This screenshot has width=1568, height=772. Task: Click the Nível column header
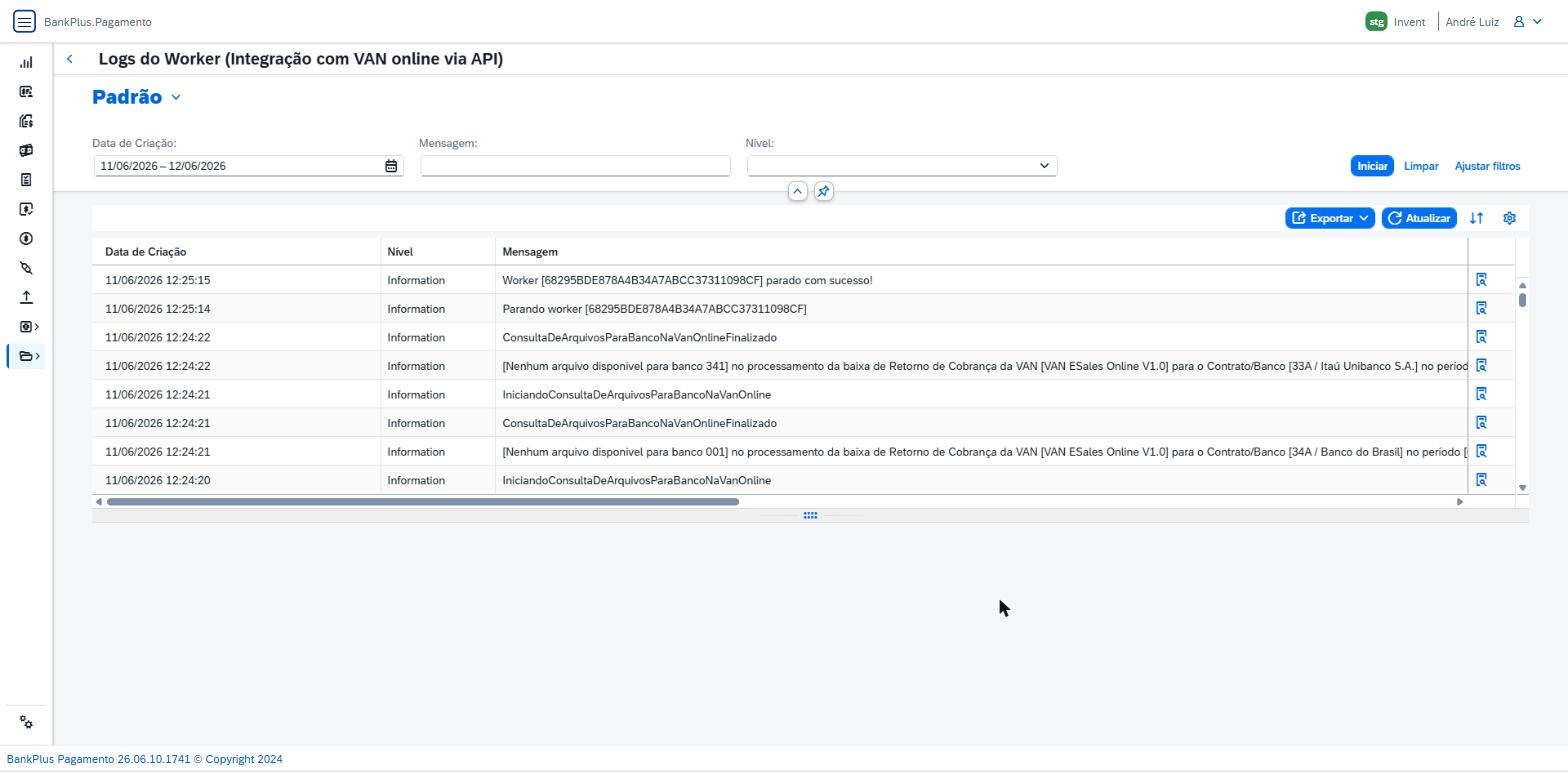click(x=438, y=252)
